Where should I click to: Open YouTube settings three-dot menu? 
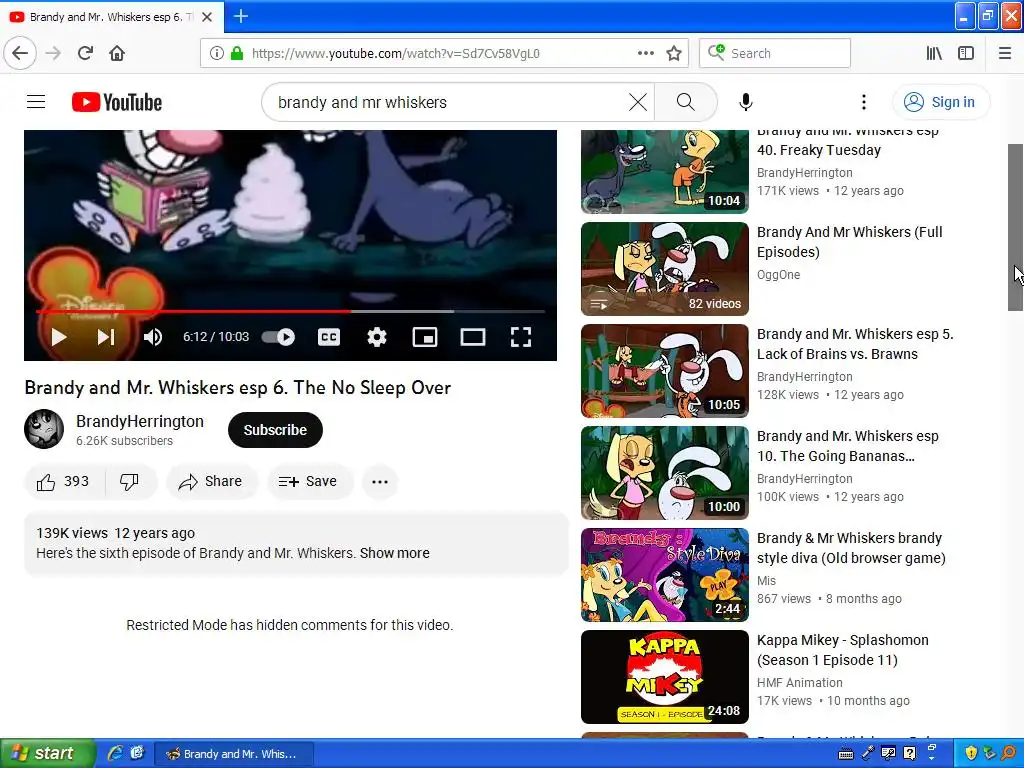click(x=863, y=102)
